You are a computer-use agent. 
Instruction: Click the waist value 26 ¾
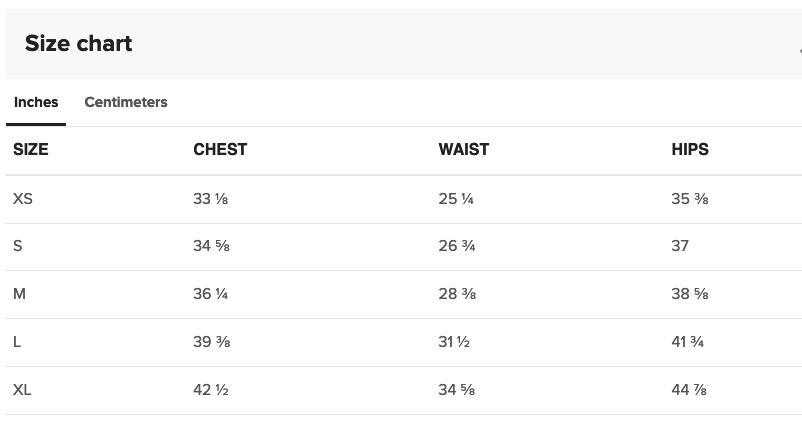(457, 246)
